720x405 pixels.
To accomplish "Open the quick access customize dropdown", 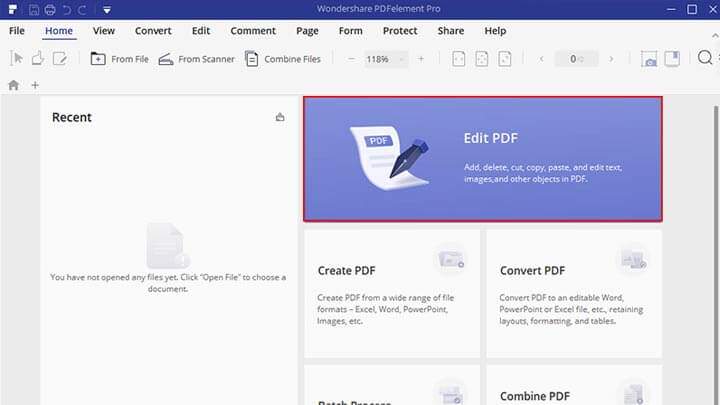I will tap(107, 10).
